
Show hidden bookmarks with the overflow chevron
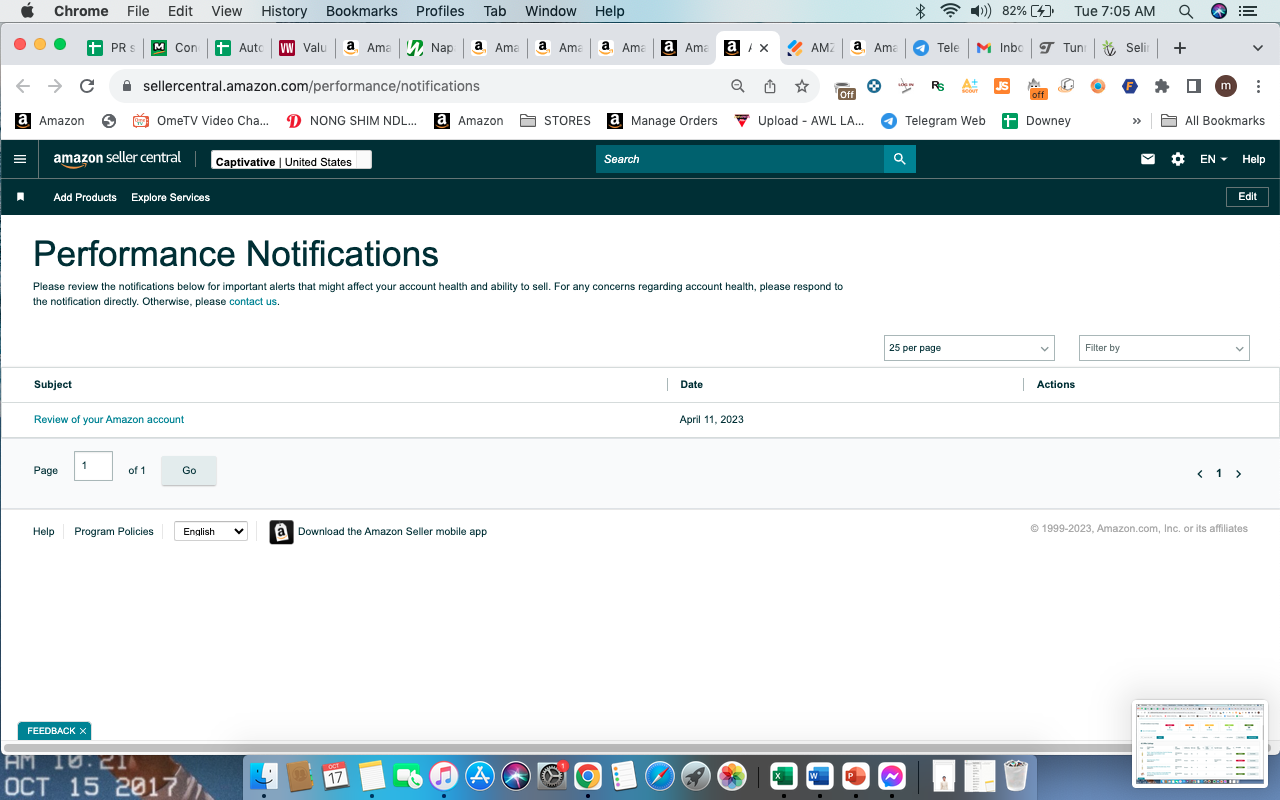[x=1136, y=121]
